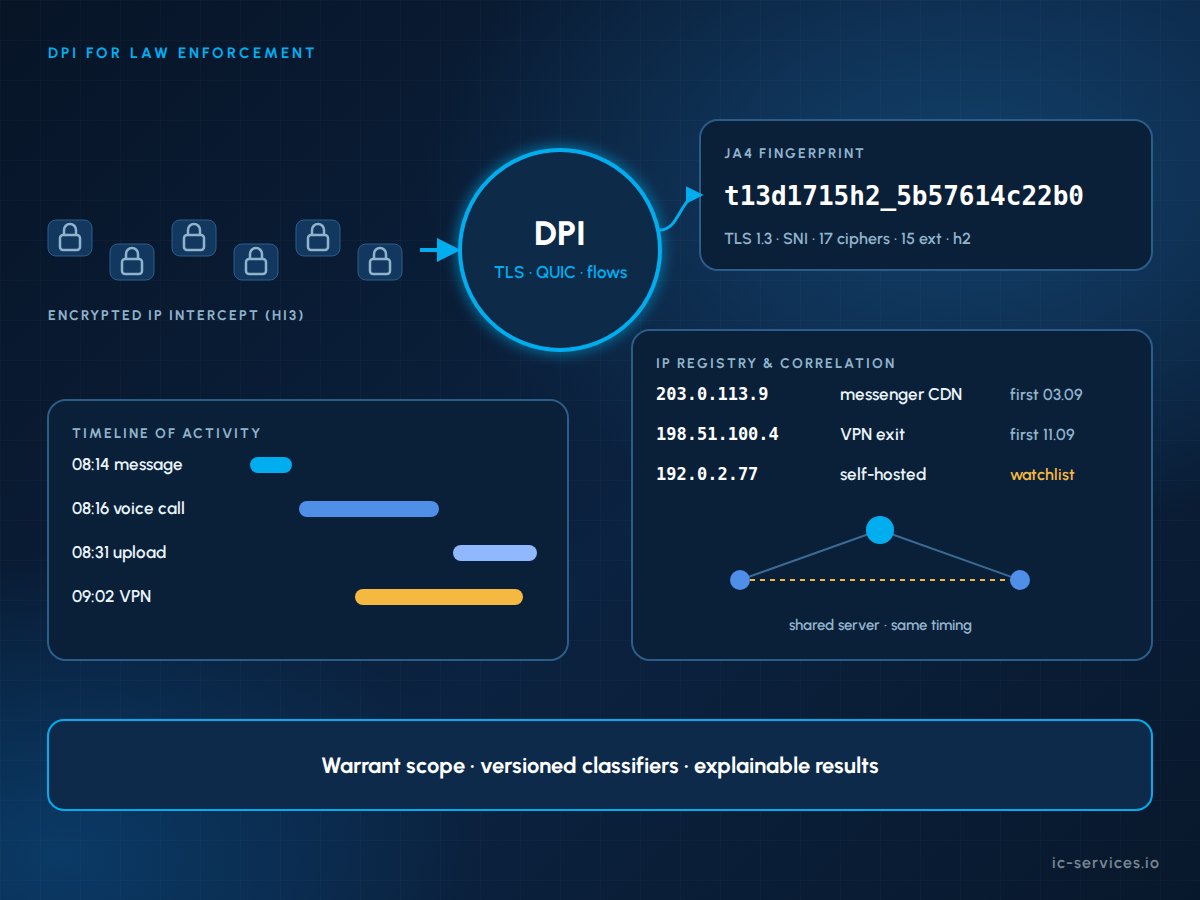The image size is (1200, 900).
Task: Select IP address 192.0.2.77
Action: (x=707, y=474)
